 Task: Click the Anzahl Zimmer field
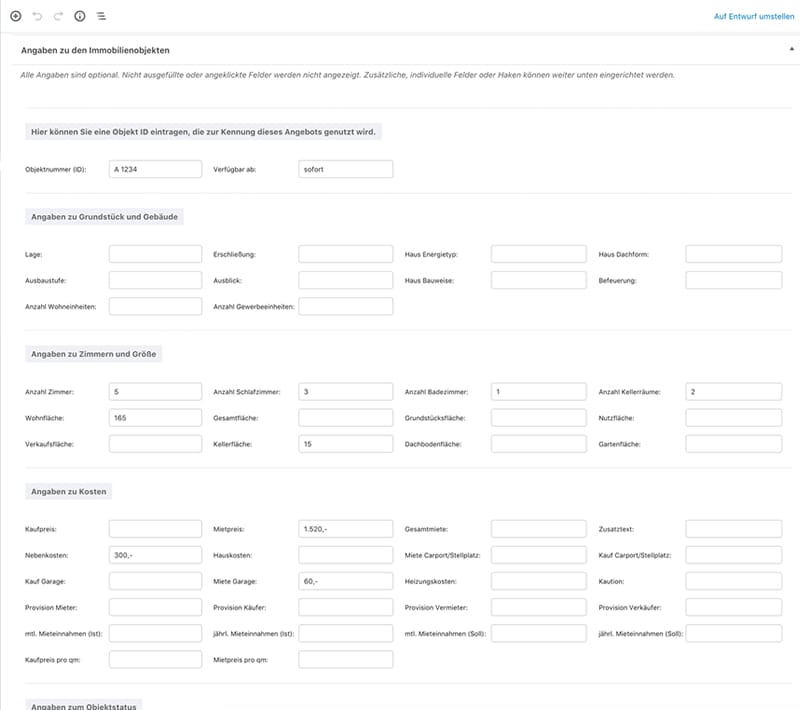click(x=155, y=391)
